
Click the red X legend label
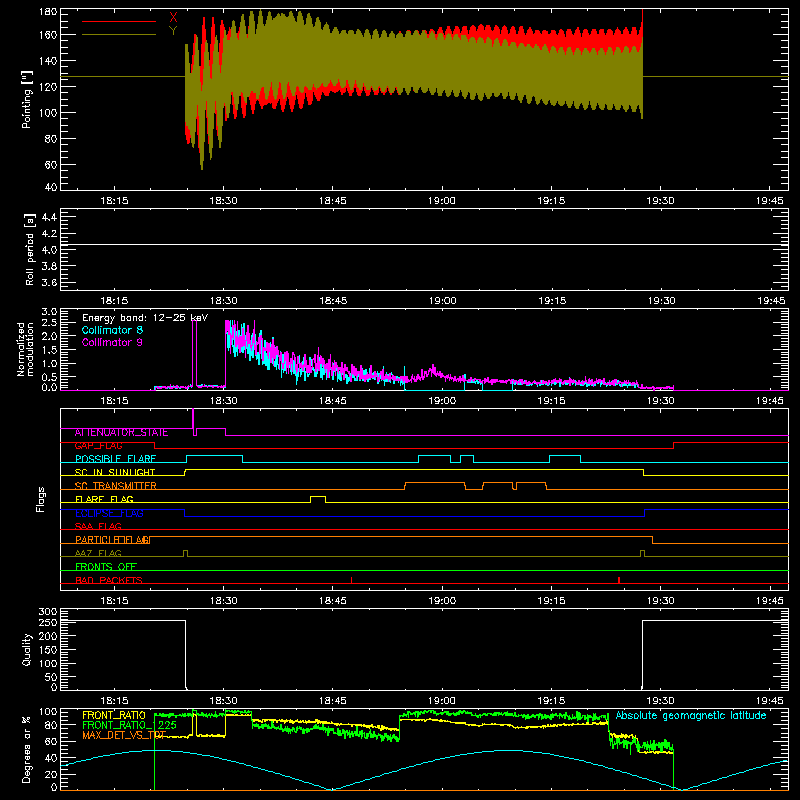pos(173,18)
